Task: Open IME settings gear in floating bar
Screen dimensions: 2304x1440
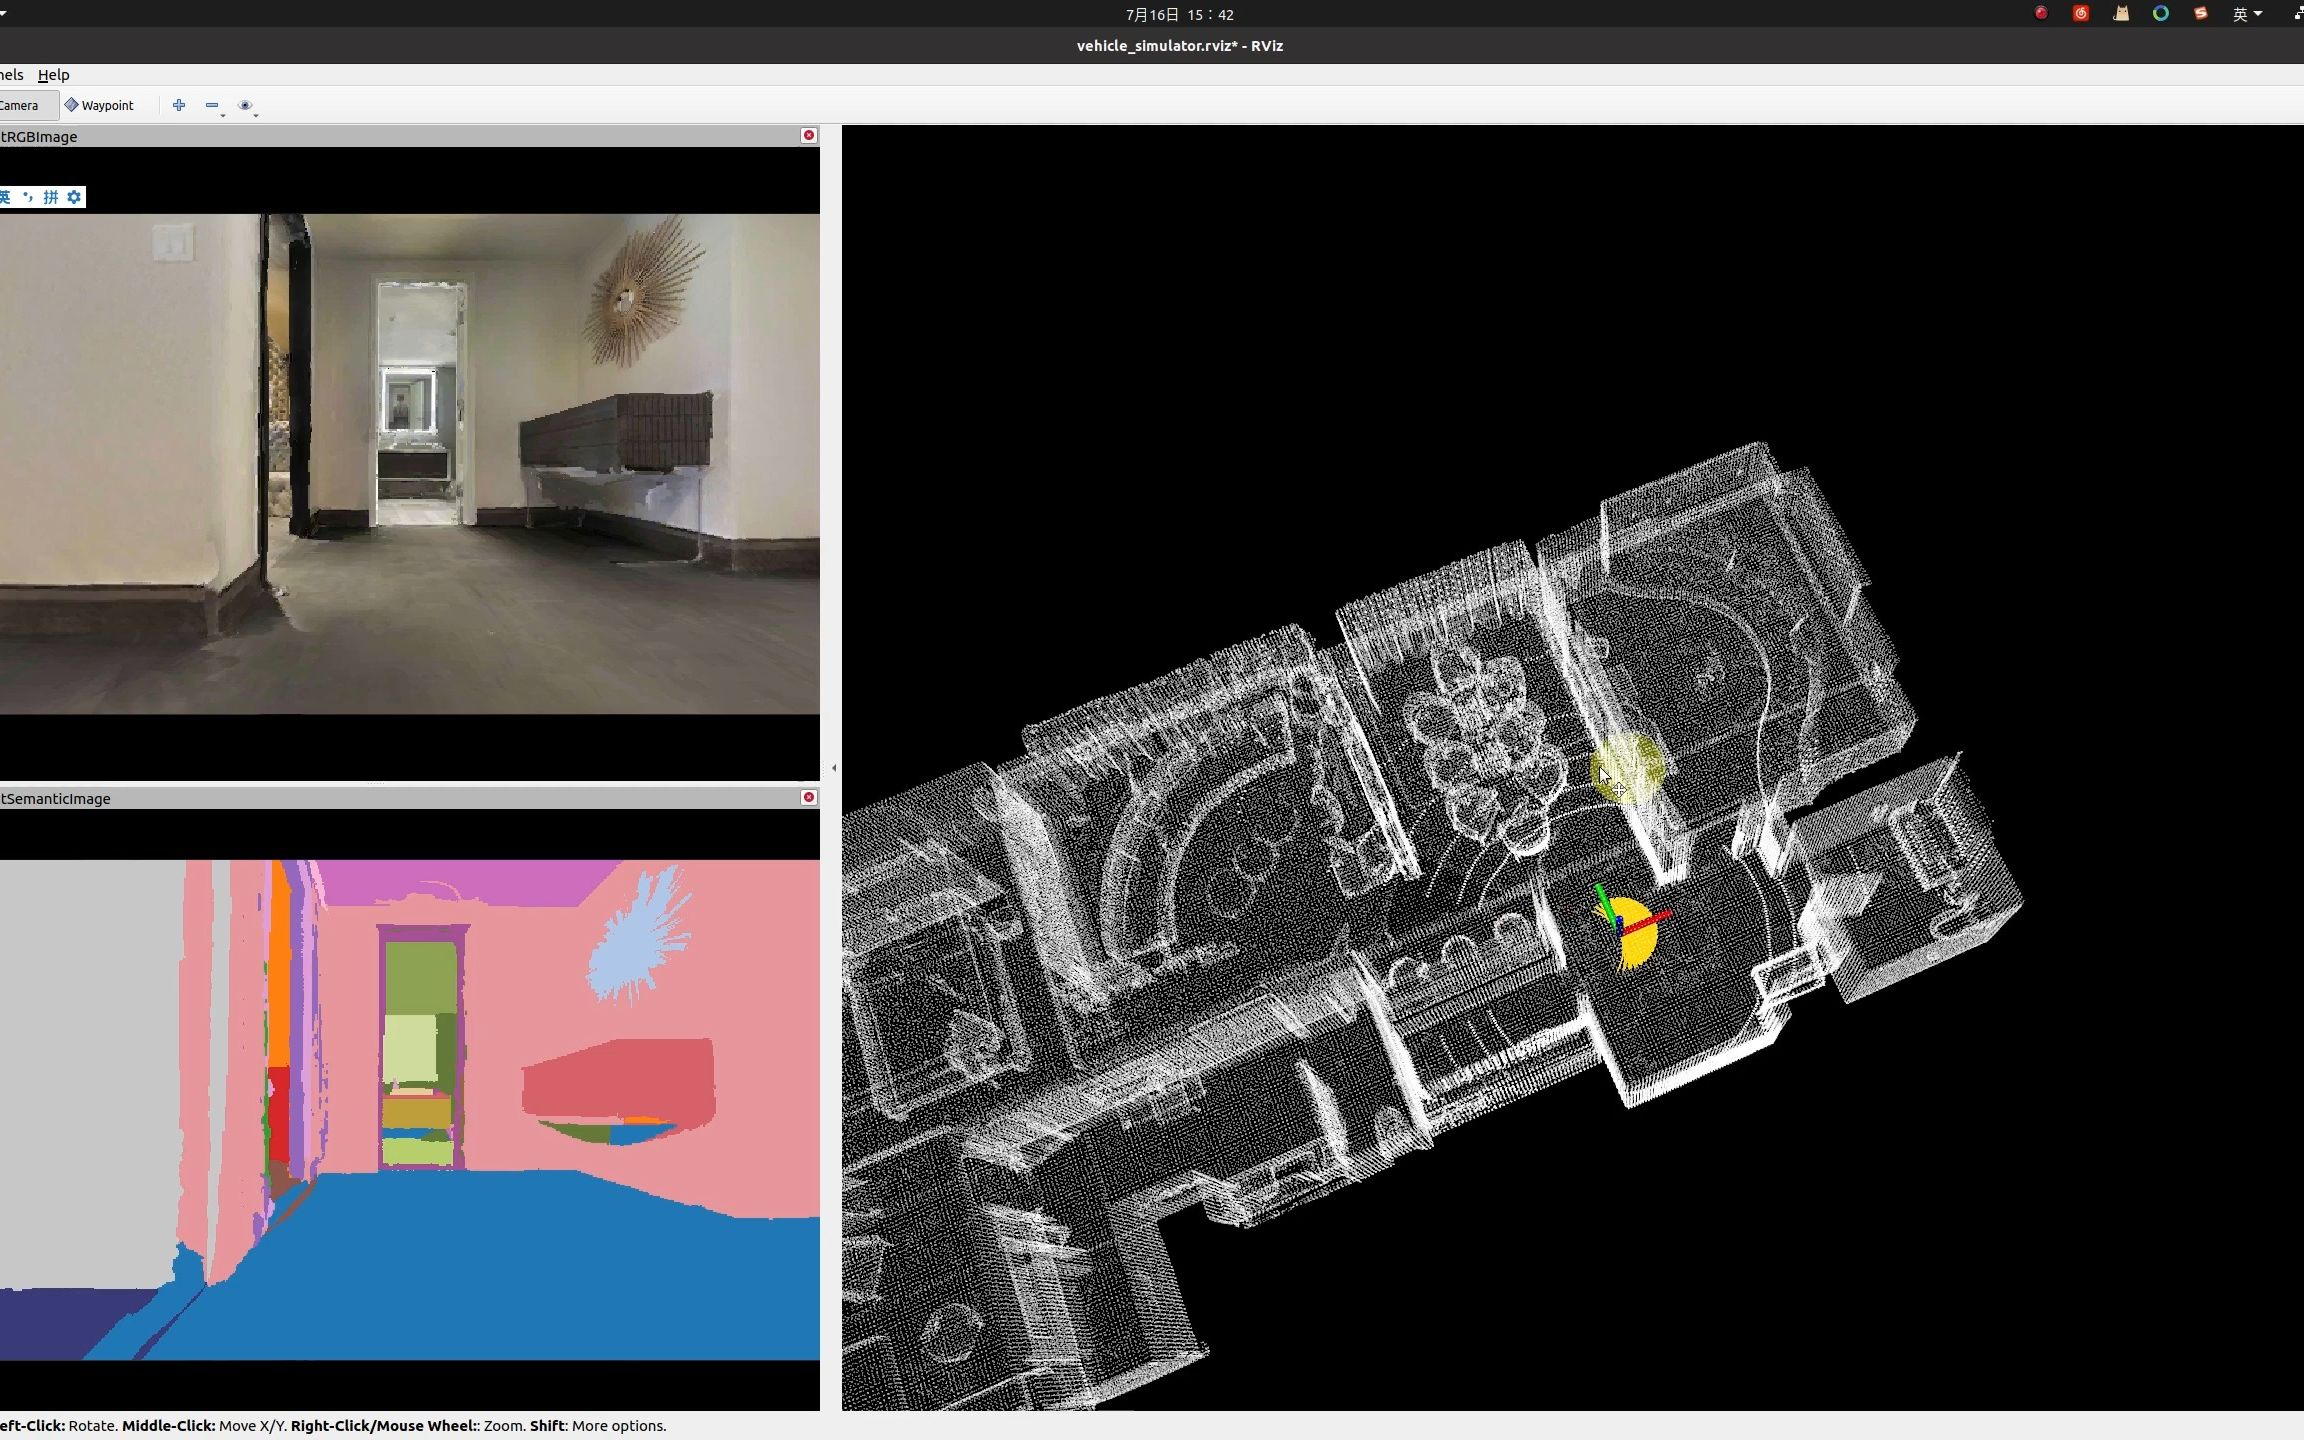Action: [74, 197]
